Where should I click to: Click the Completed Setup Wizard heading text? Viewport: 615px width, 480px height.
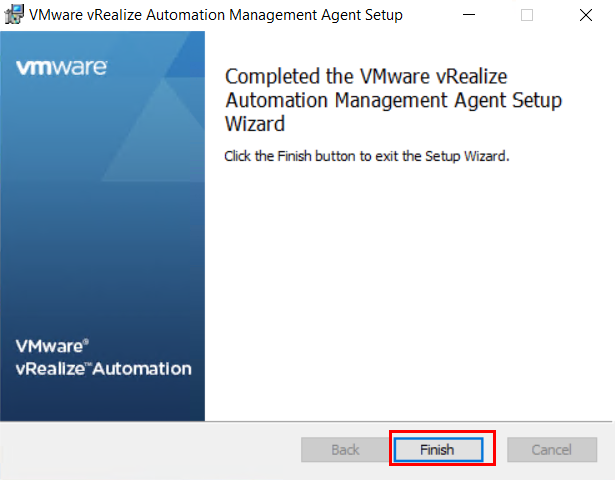pyautogui.click(x=393, y=100)
